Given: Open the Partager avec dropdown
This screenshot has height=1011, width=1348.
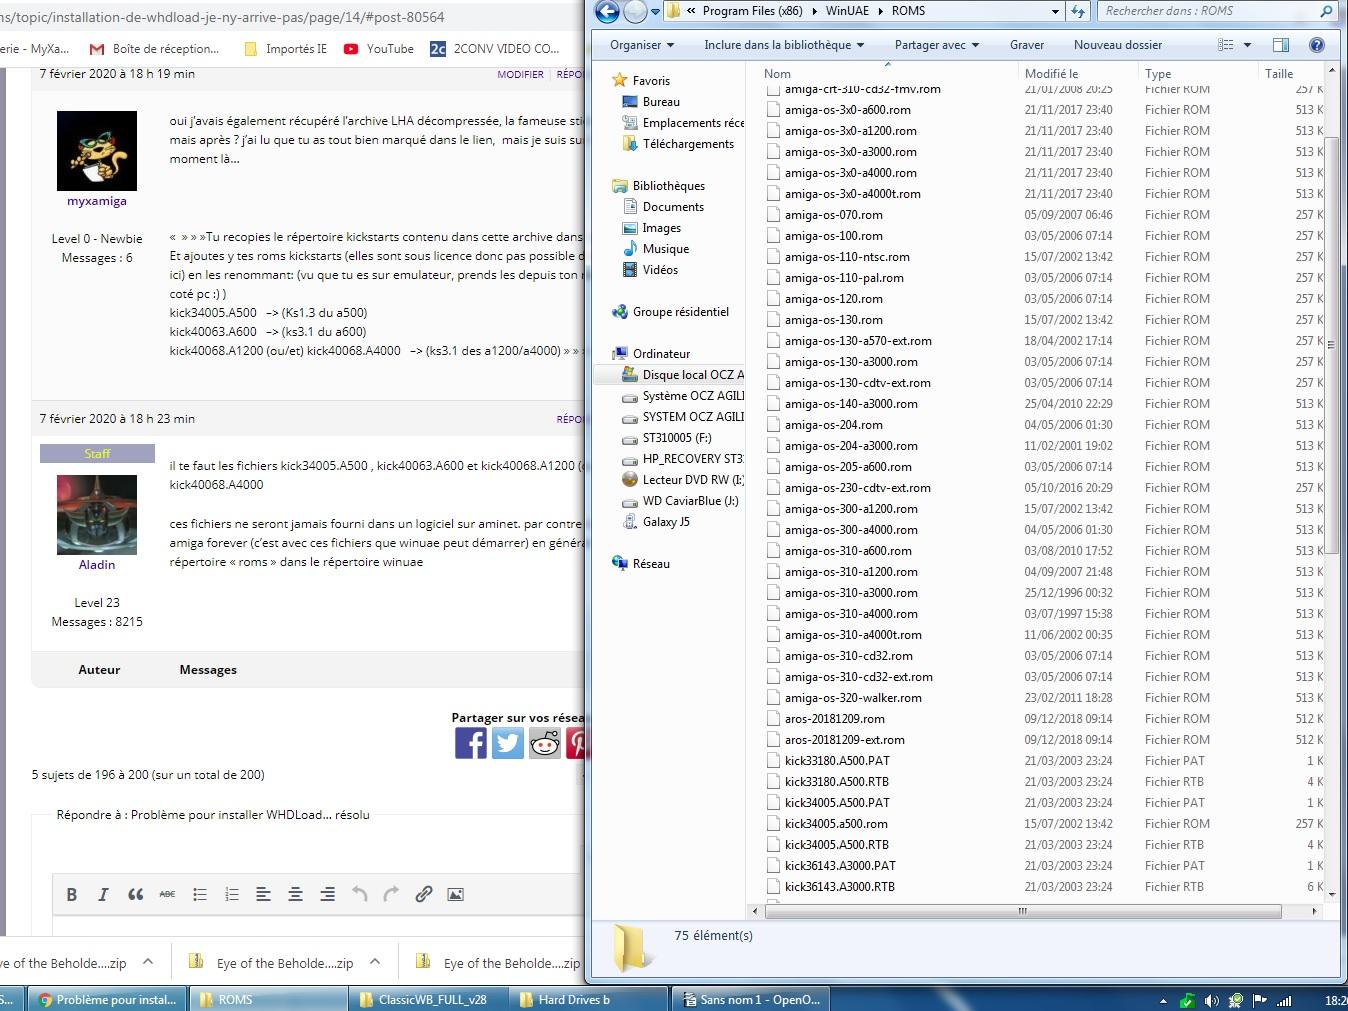Looking at the screenshot, I should tap(937, 45).
